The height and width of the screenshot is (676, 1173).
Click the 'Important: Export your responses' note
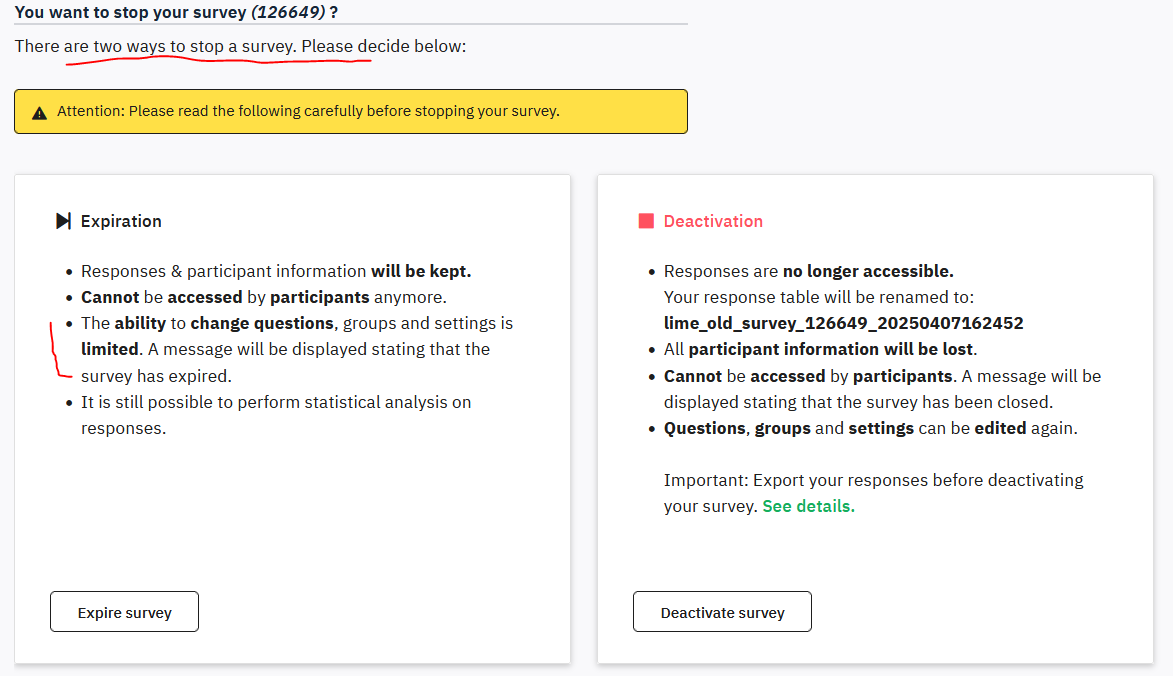873,480
